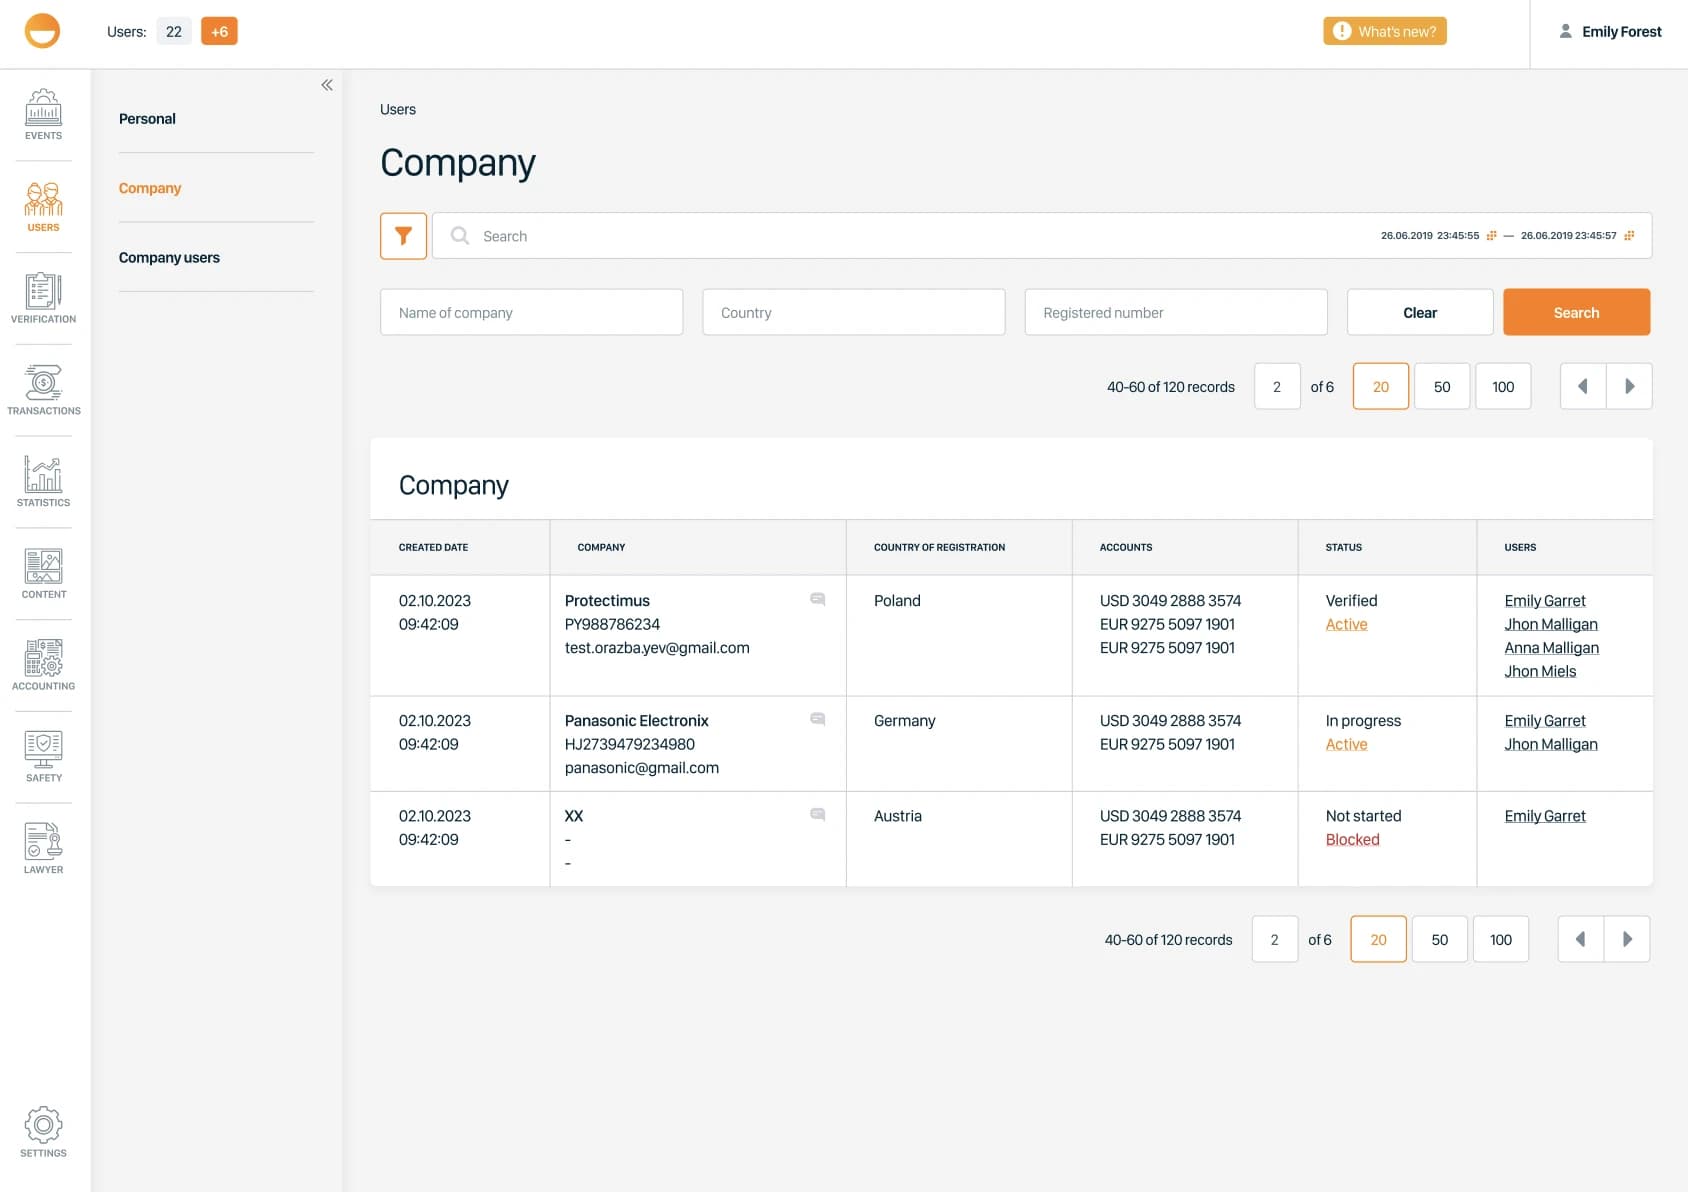Focus the Name of company field
The image size is (1688, 1192).
(x=531, y=312)
